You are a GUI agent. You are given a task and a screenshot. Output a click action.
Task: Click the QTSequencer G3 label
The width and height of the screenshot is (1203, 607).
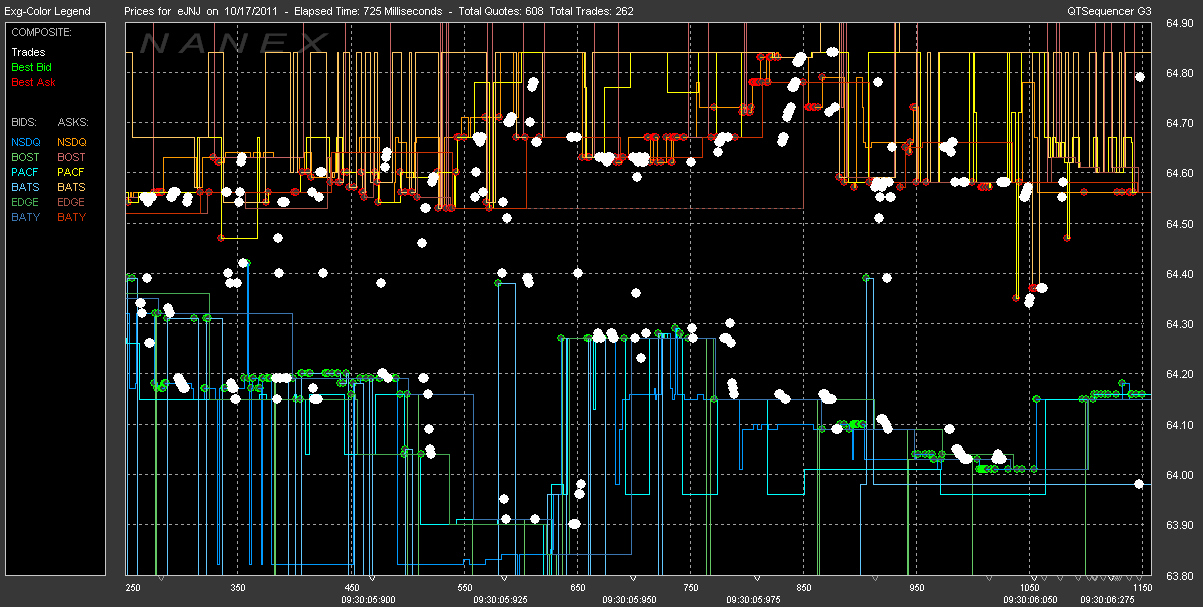click(x=1108, y=11)
